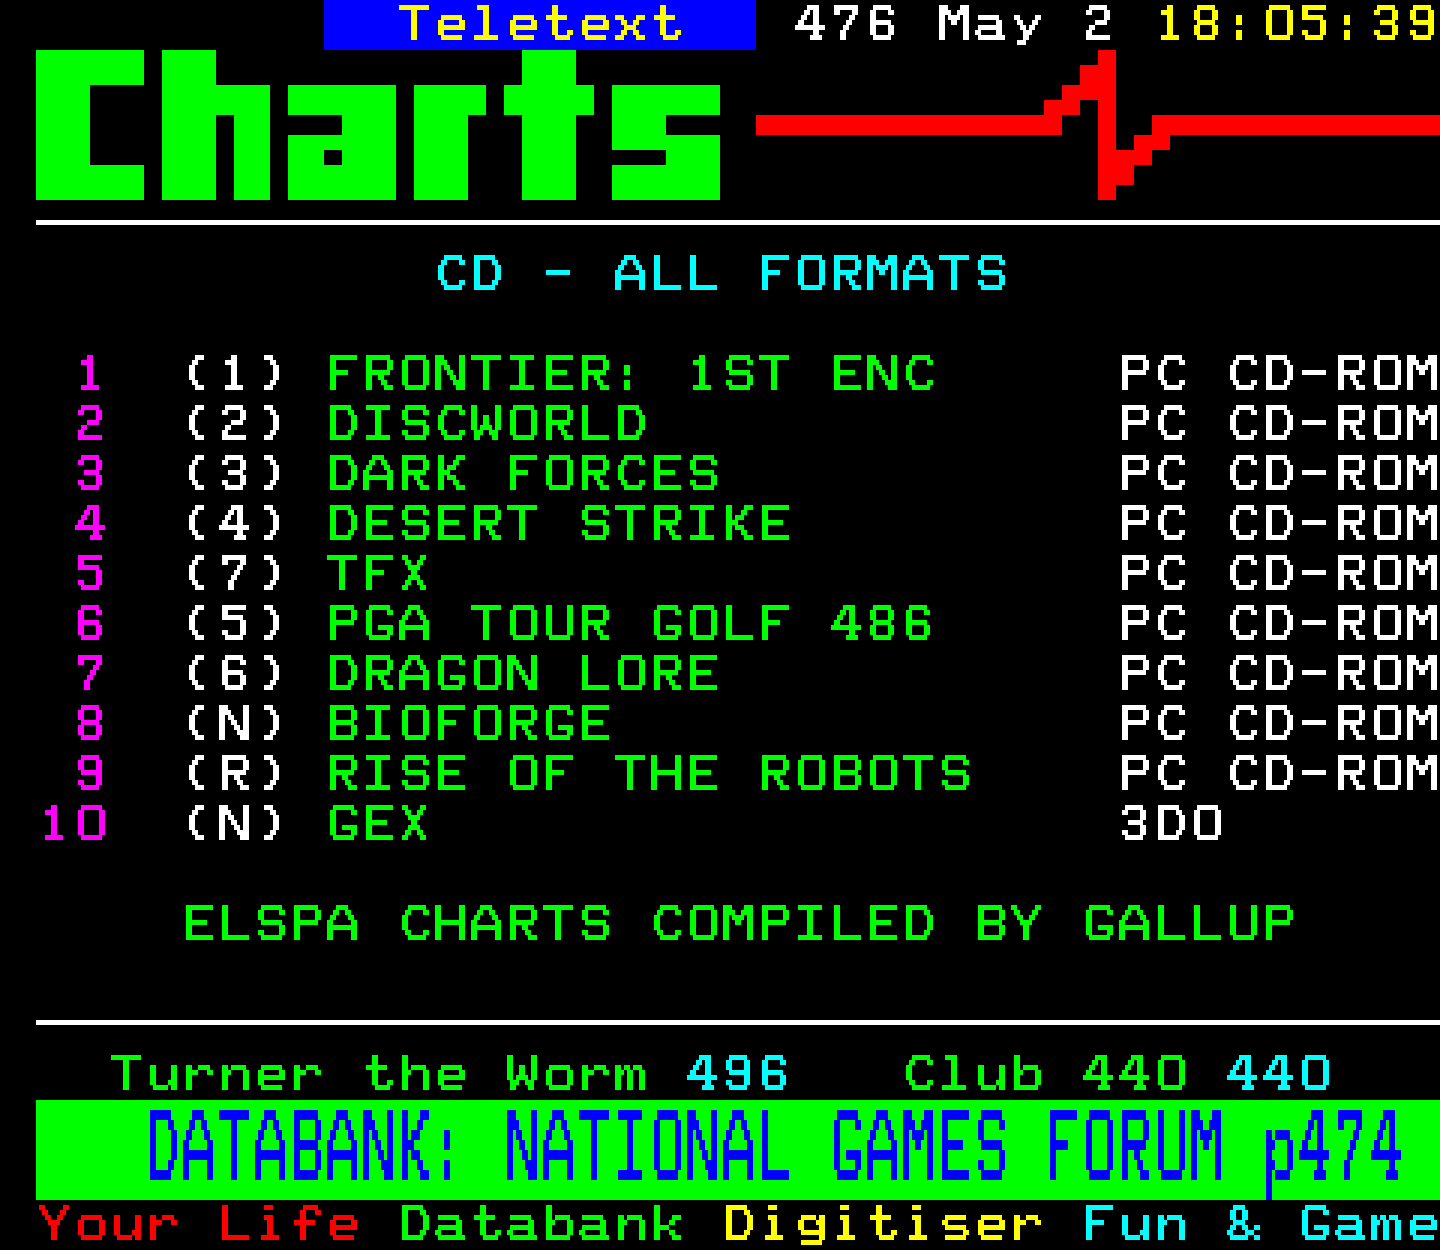The height and width of the screenshot is (1250, 1440).
Task: Click the clock reading 18:05:39
Action: point(1298,24)
